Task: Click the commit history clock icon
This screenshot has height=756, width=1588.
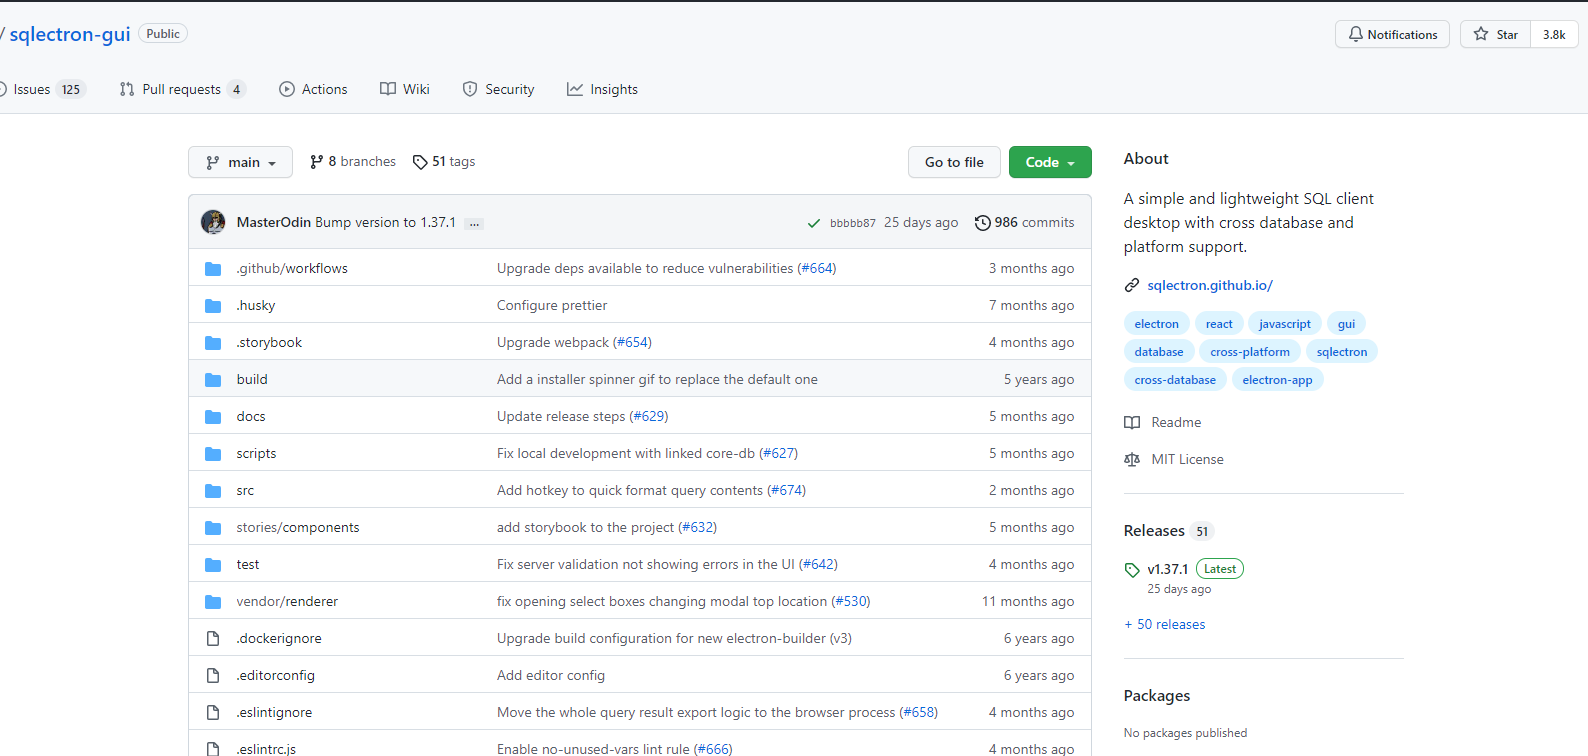Action: 983,223
